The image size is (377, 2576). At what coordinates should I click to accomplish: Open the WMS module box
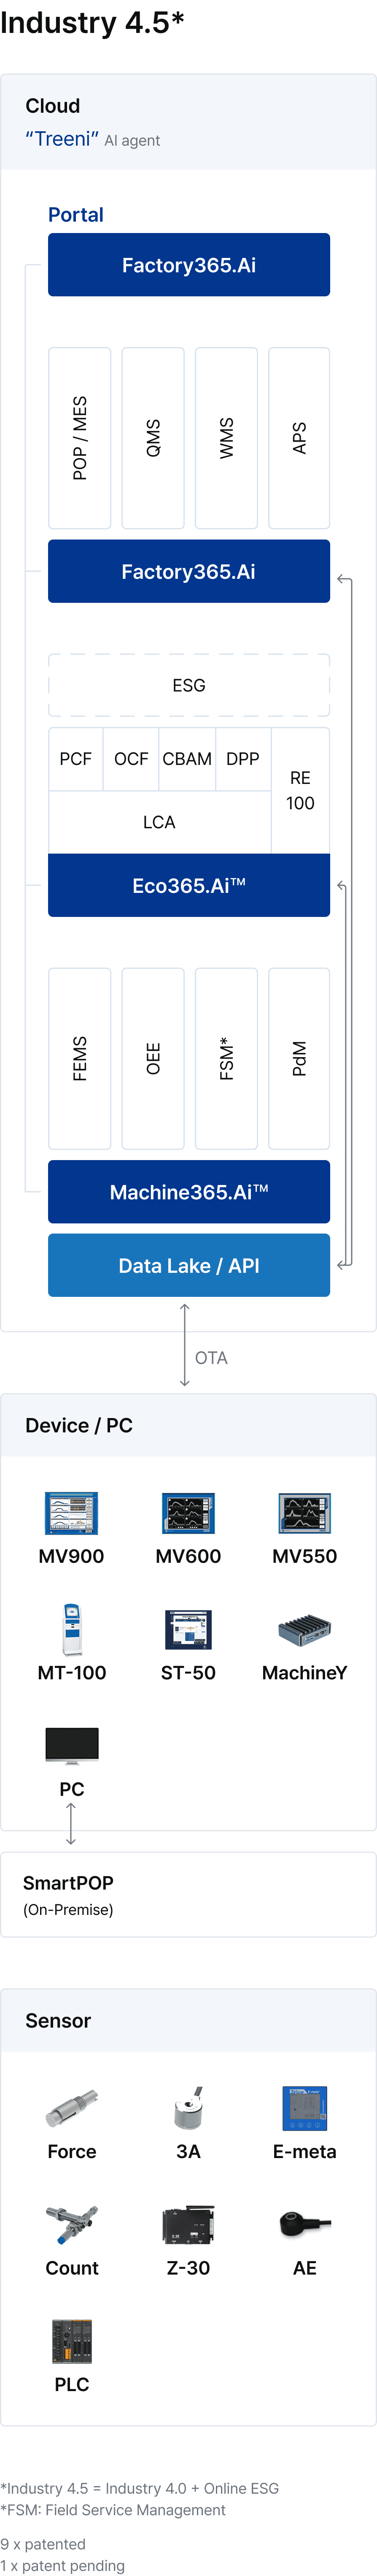[x=226, y=438]
